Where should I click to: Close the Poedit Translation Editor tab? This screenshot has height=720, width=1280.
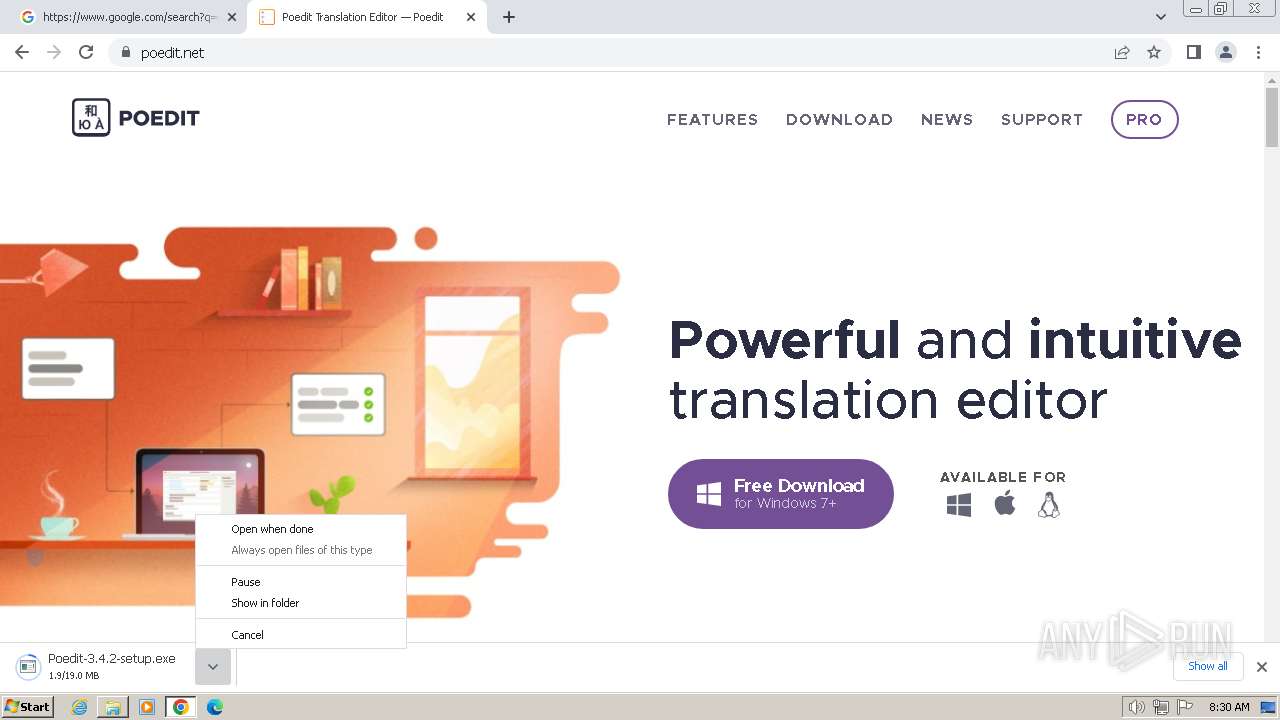click(471, 17)
